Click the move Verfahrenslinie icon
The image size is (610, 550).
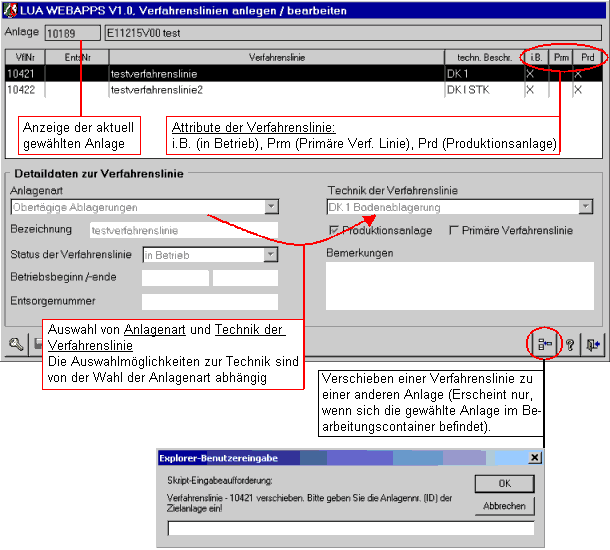[545, 345]
